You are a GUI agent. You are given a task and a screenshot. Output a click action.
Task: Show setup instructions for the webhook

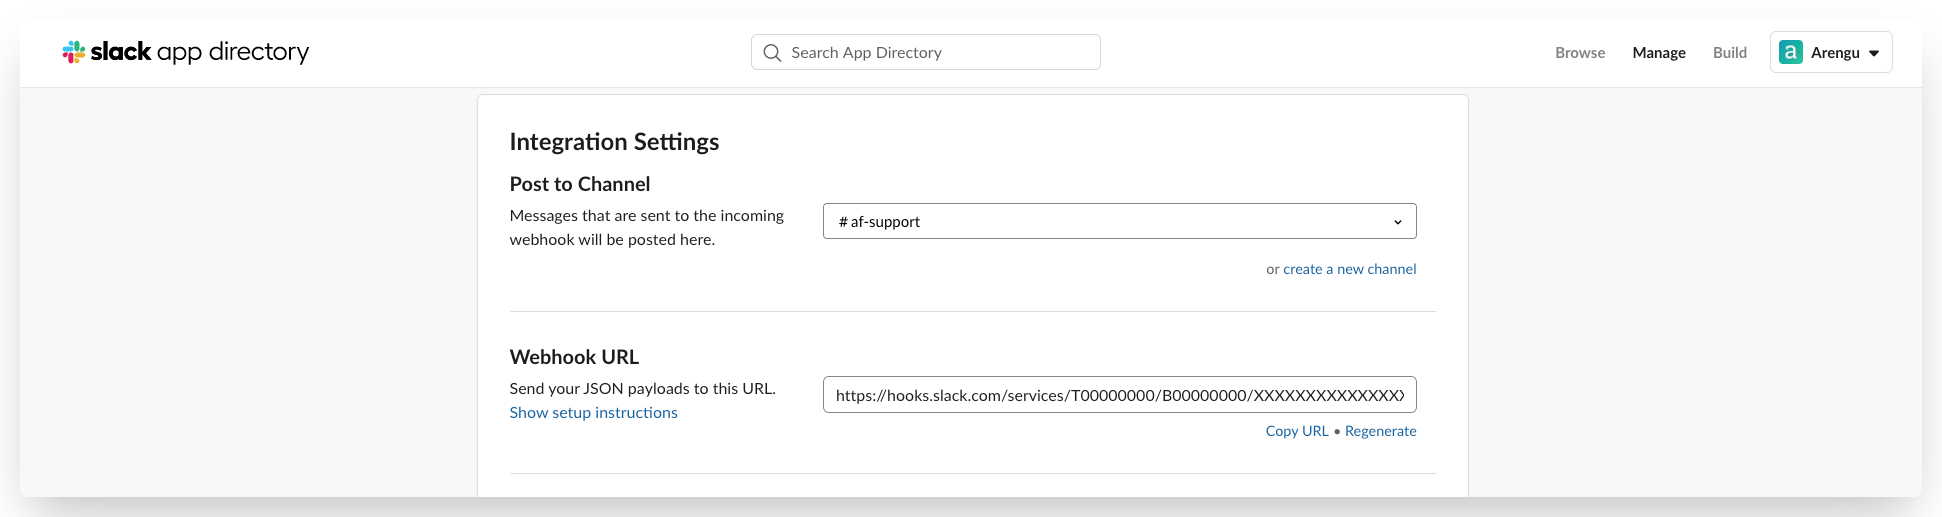coord(593,413)
